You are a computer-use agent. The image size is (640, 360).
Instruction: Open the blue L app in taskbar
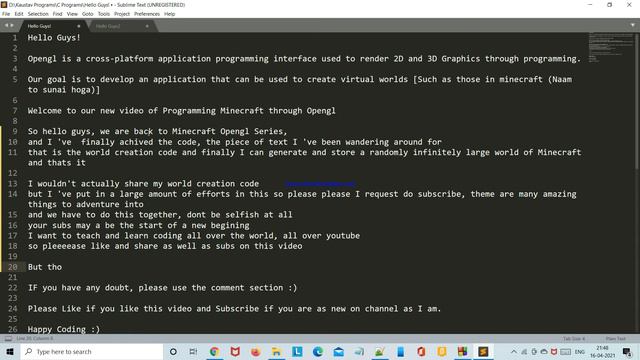click(x=297, y=351)
